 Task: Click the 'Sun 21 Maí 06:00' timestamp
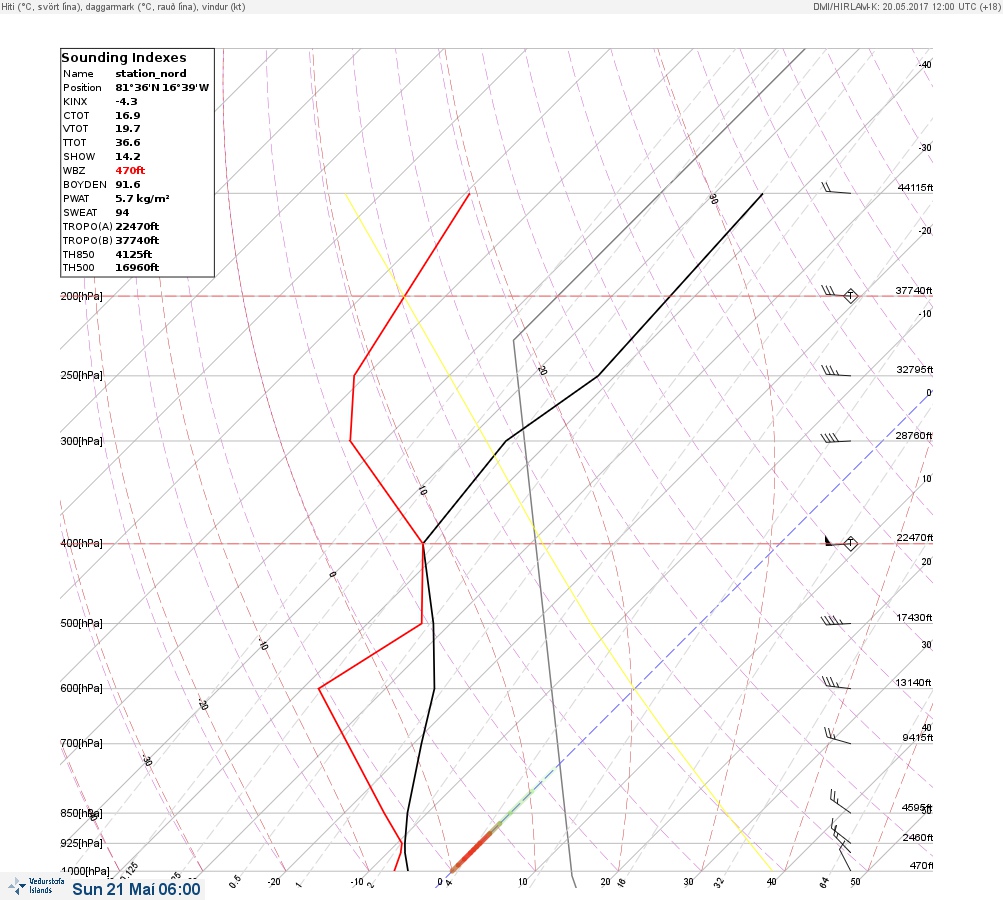pos(136,889)
